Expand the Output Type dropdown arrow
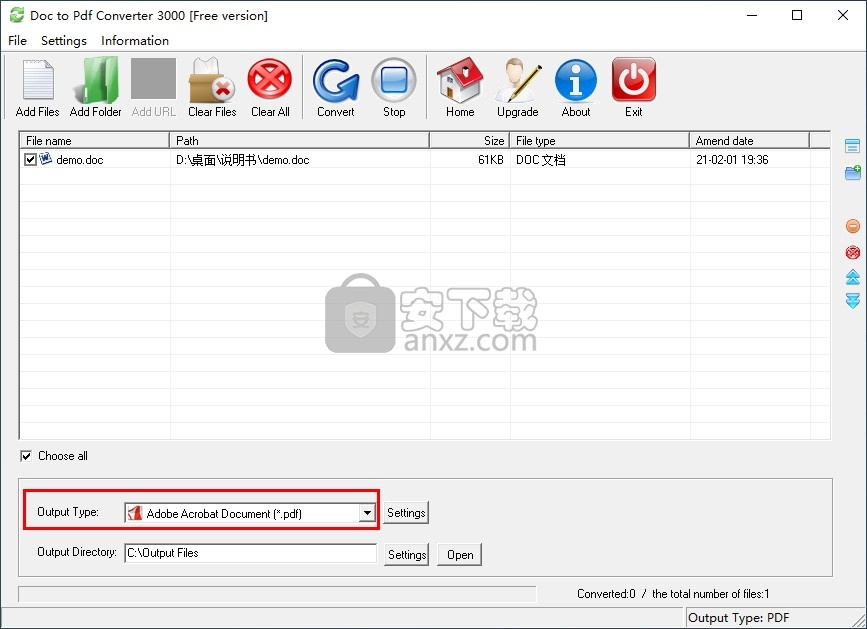 point(367,513)
